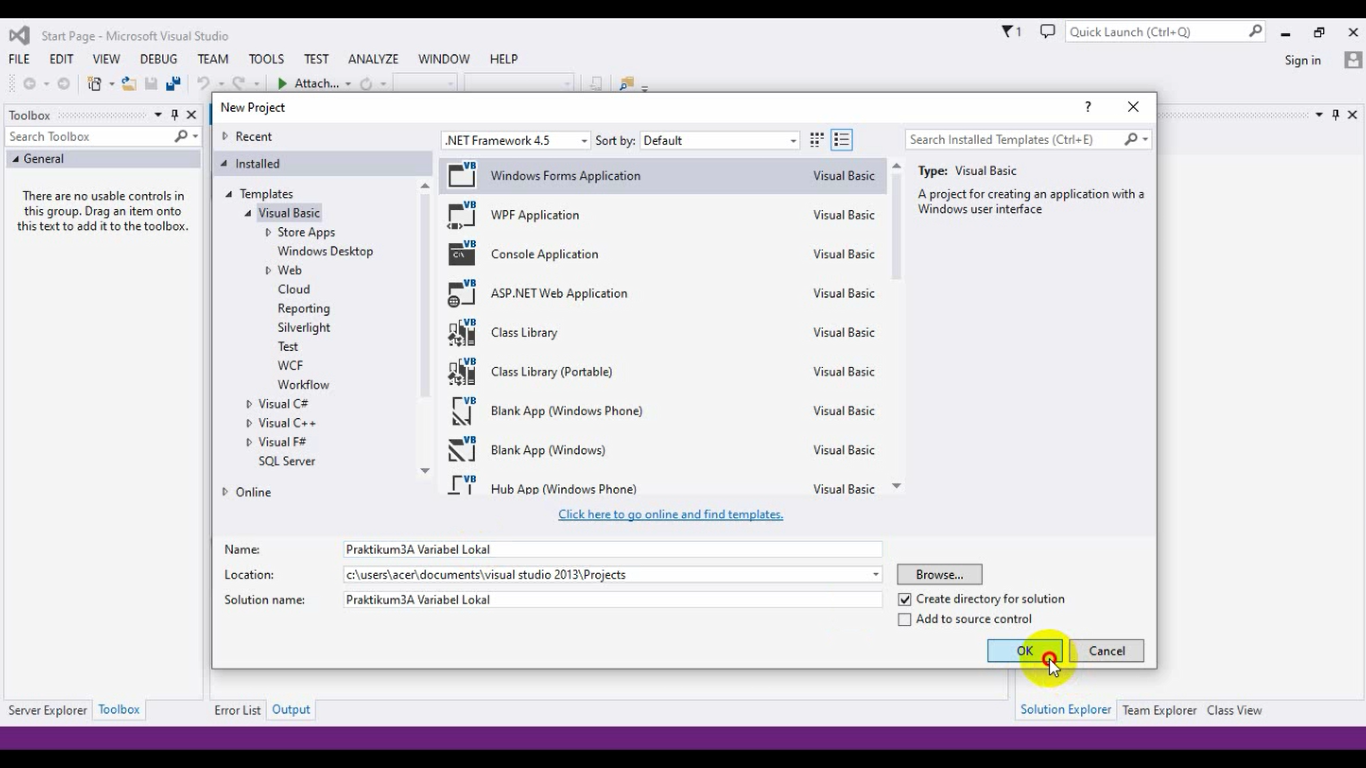Click the New Project toolbar icon
The image size is (1366, 768).
(94, 84)
